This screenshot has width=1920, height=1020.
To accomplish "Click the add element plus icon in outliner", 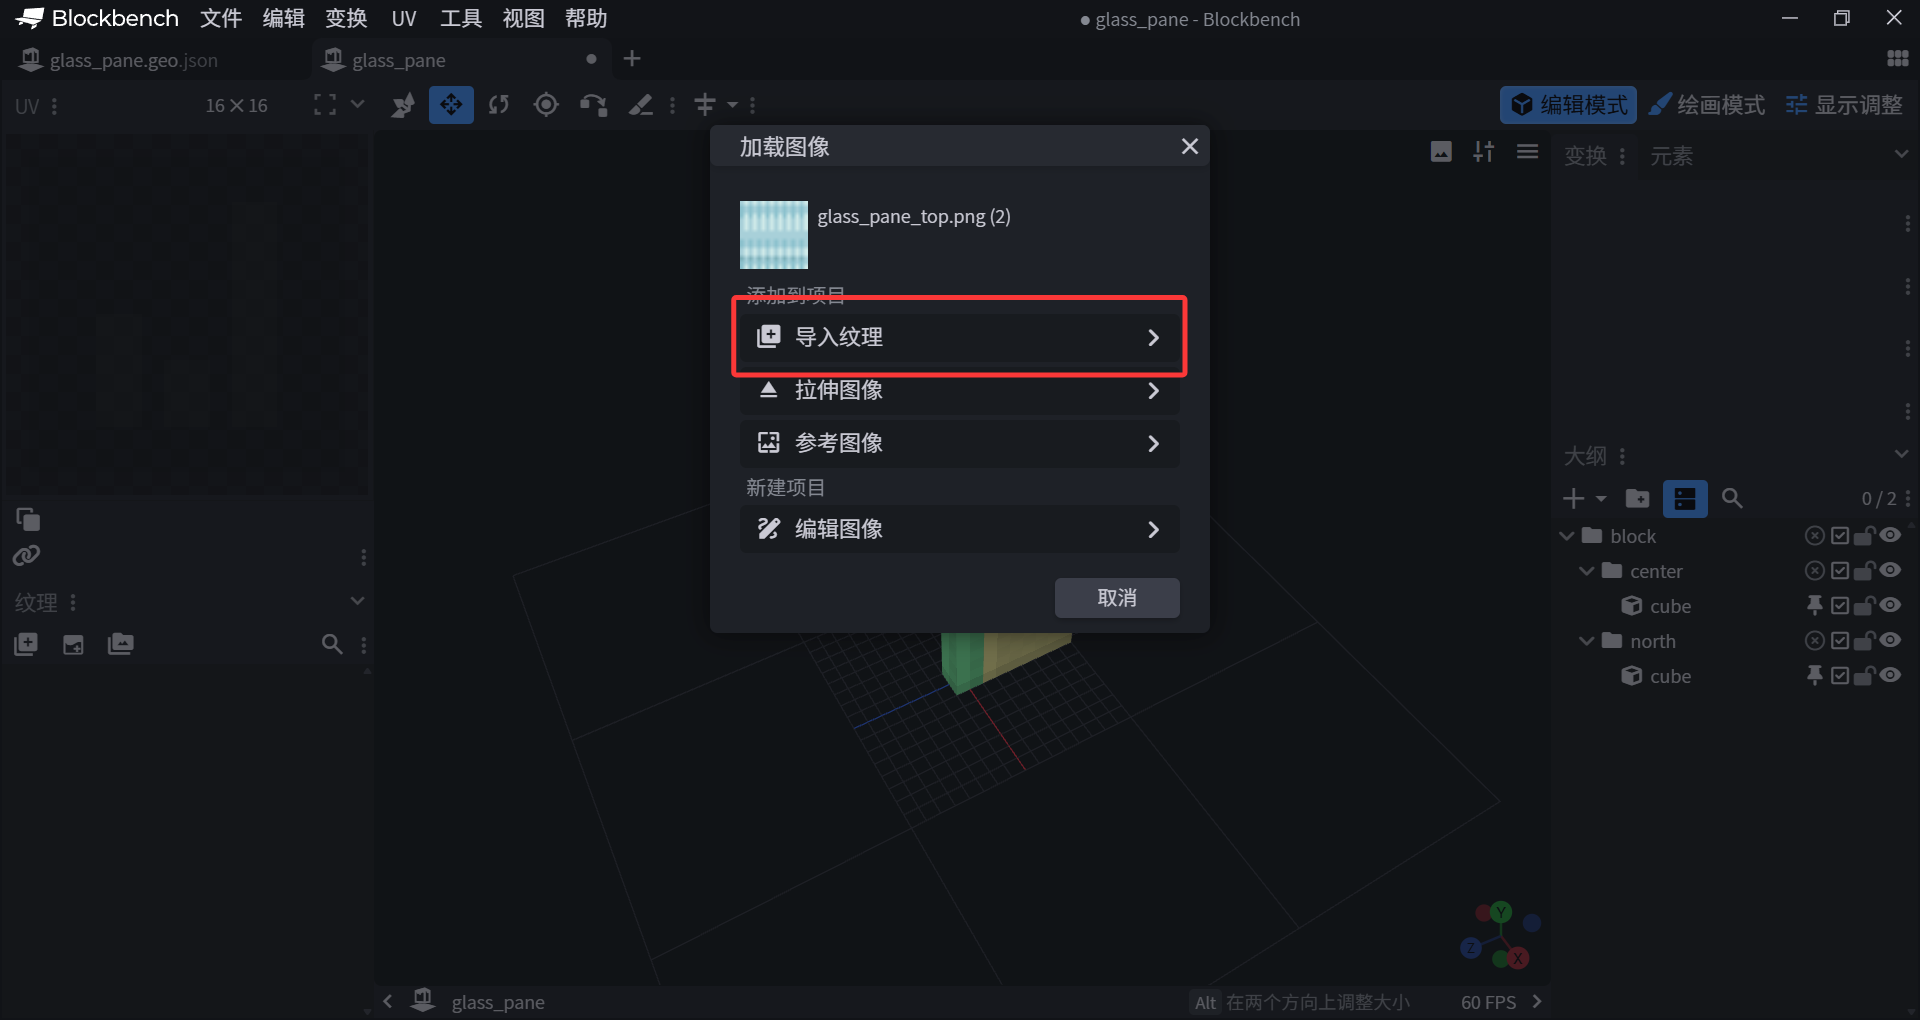I will coord(1574,498).
